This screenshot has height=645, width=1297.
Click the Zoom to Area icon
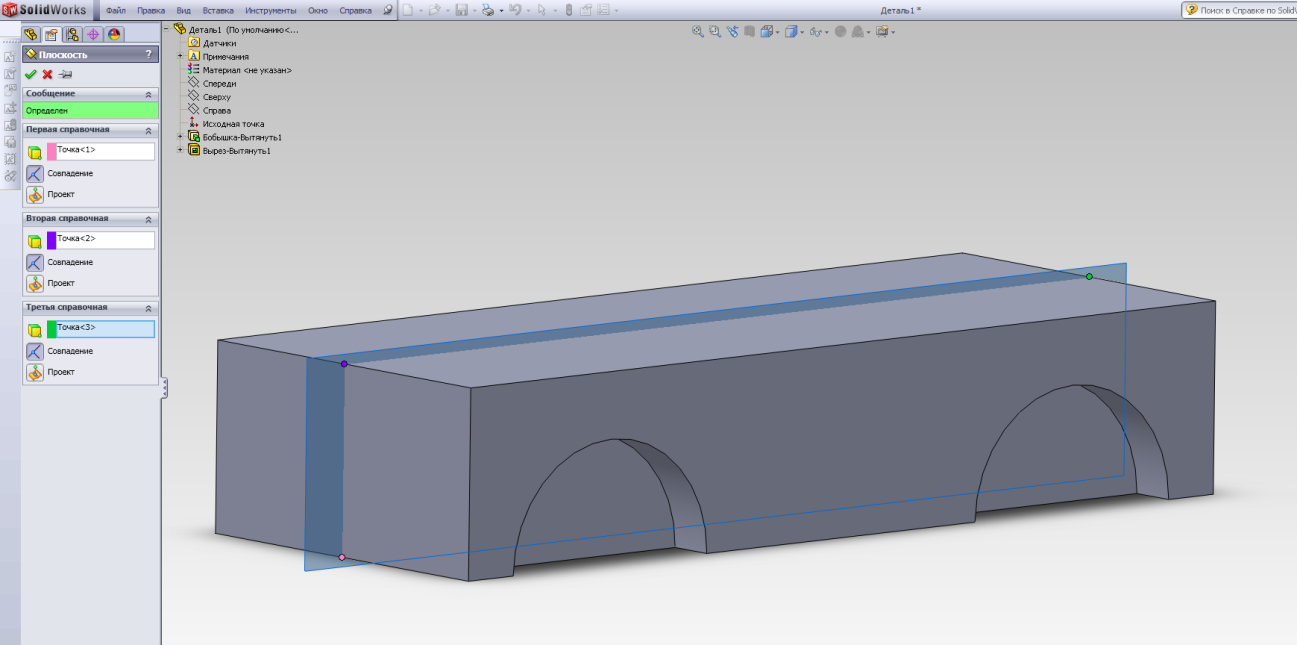[715, 32]
